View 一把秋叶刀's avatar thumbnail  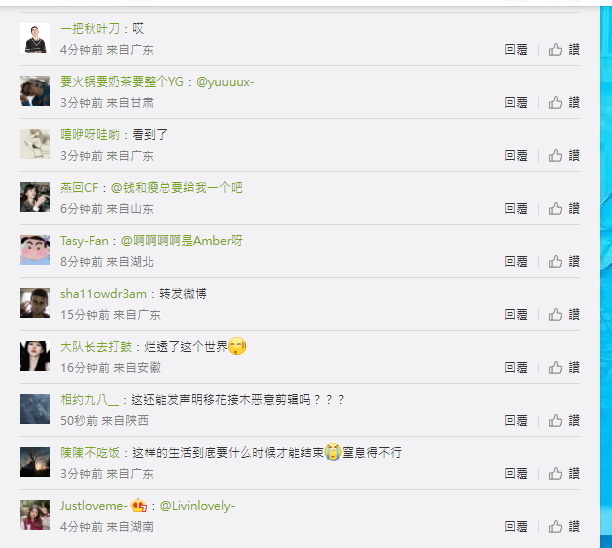coord(35,38)
